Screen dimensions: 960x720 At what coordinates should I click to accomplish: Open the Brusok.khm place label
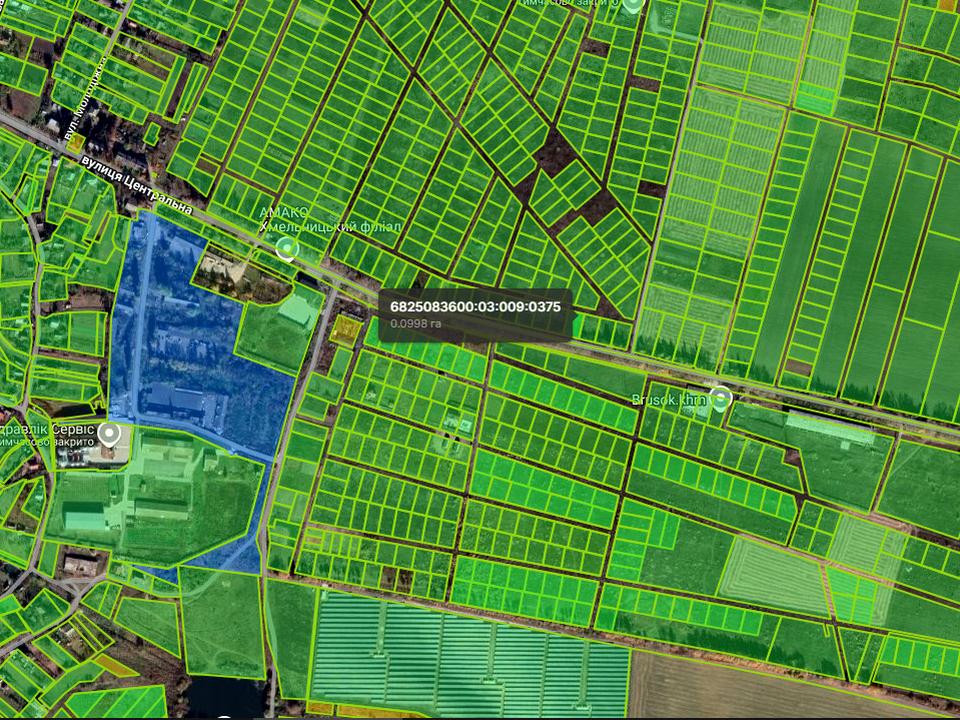click(x=668, y=399)
